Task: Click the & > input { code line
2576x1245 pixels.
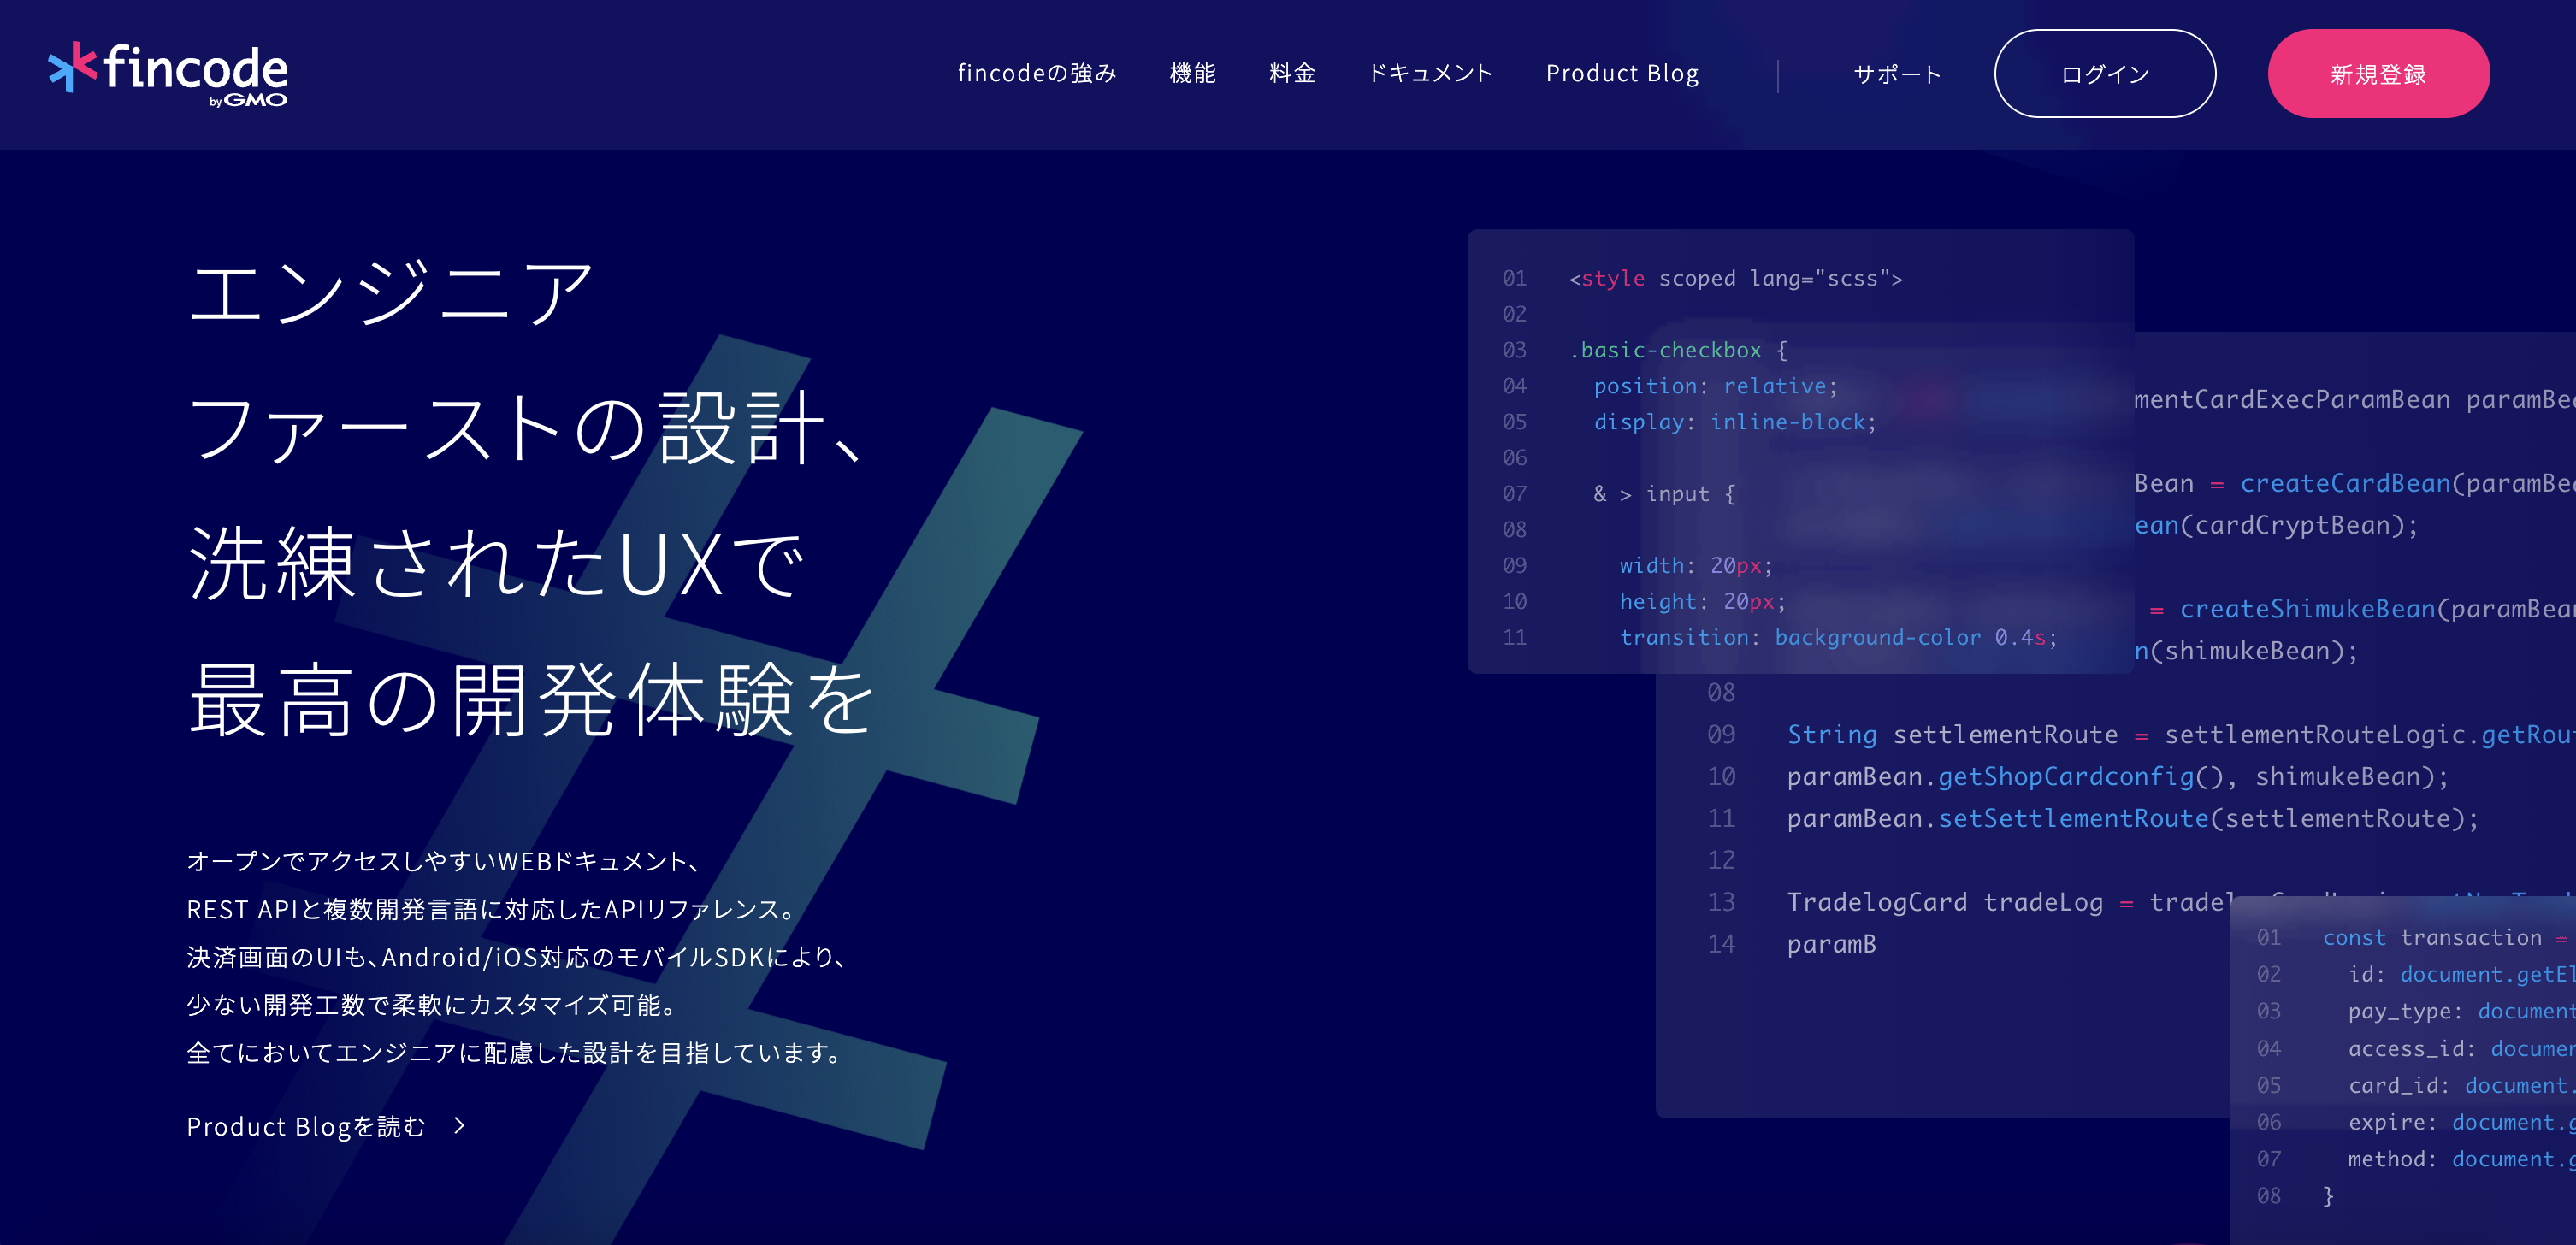Action: click(x=1664, y=494)
